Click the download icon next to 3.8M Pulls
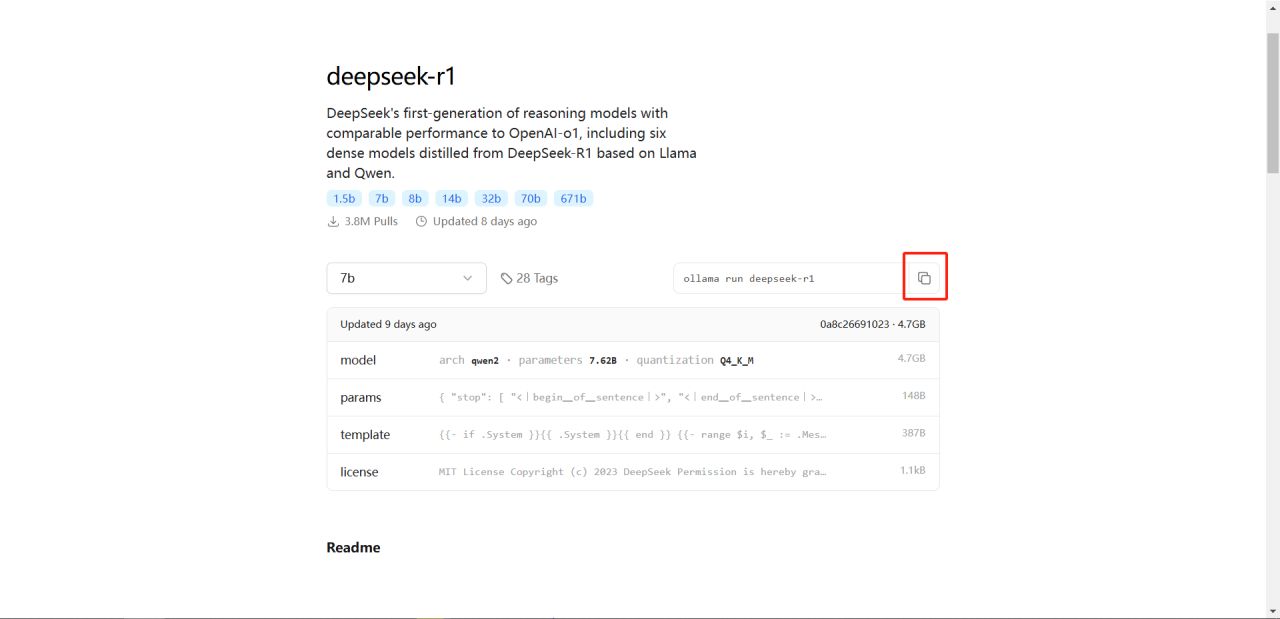Image resolution: width=1280 pixels, height=619 pixels. coord(333,221)
